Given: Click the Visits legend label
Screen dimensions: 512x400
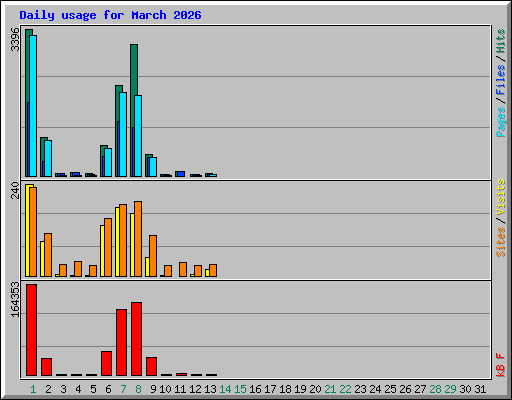Looking at the screenshot, I should (x=501, y=197).
